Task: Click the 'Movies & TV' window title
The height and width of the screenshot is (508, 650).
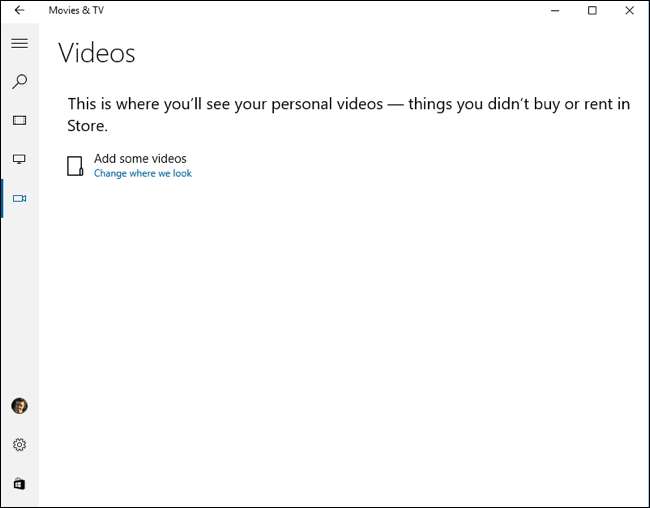Action: (76, 10)
